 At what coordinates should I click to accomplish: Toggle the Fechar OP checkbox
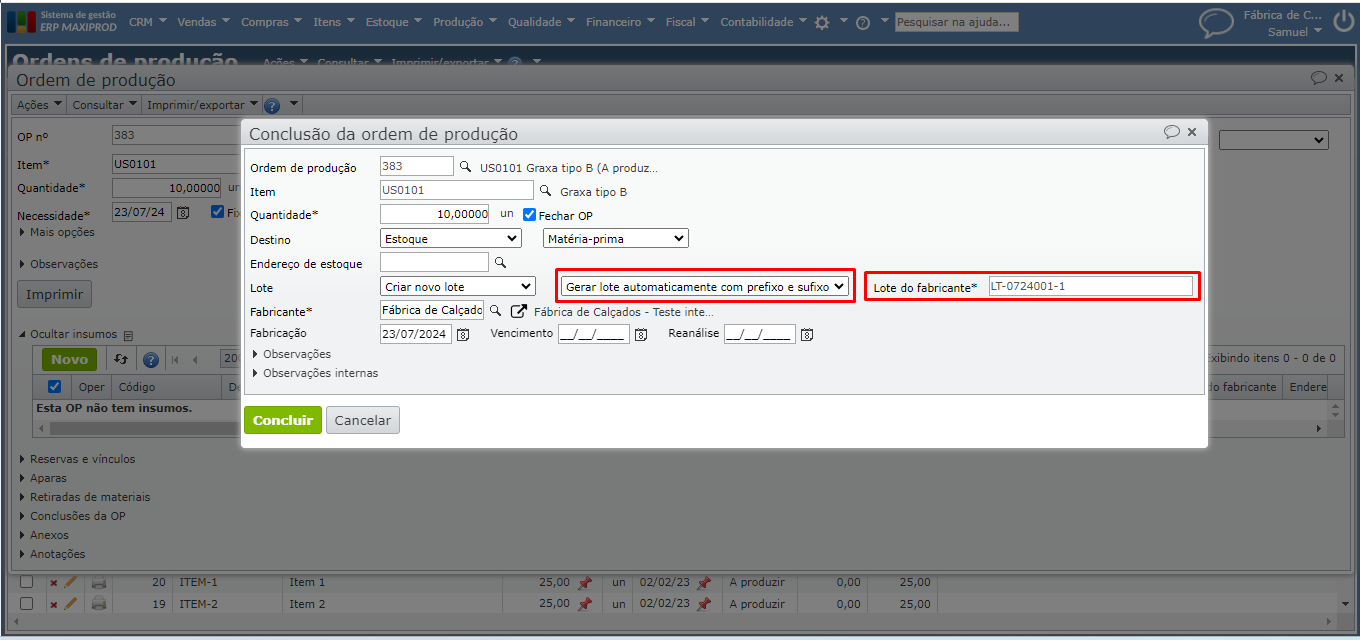(x=530, y=214)
